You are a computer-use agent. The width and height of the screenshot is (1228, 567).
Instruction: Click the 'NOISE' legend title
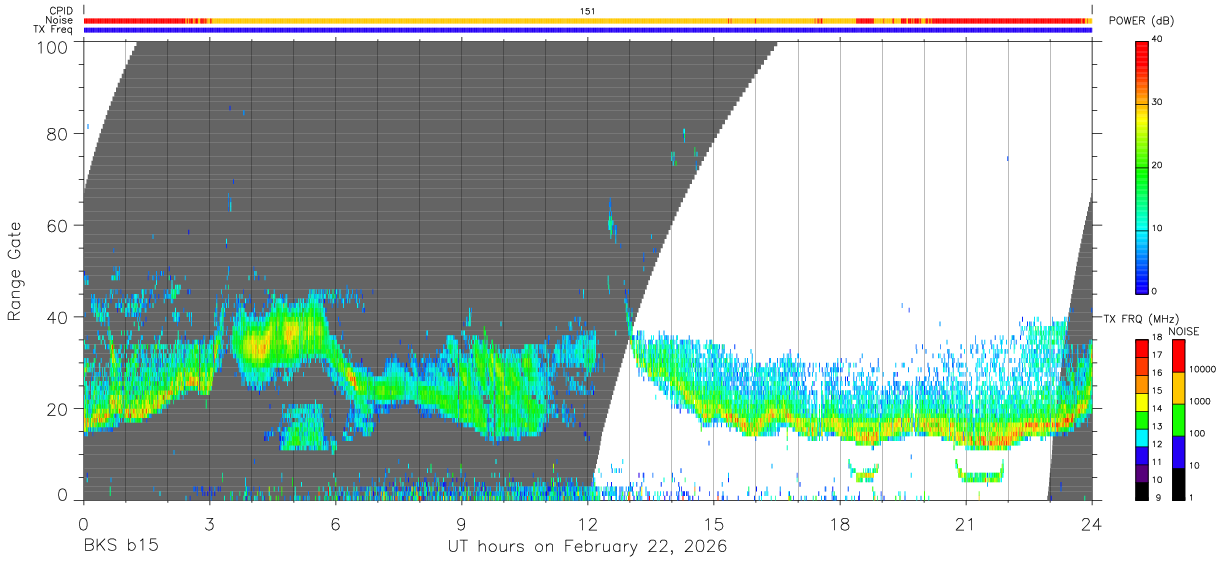(1184, 331)
